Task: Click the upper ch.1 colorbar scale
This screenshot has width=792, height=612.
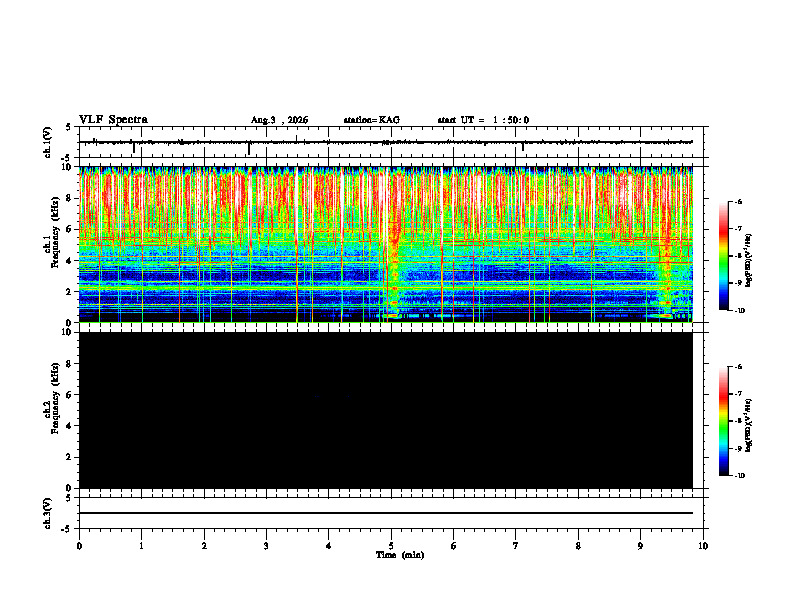Action: point(723,256)
